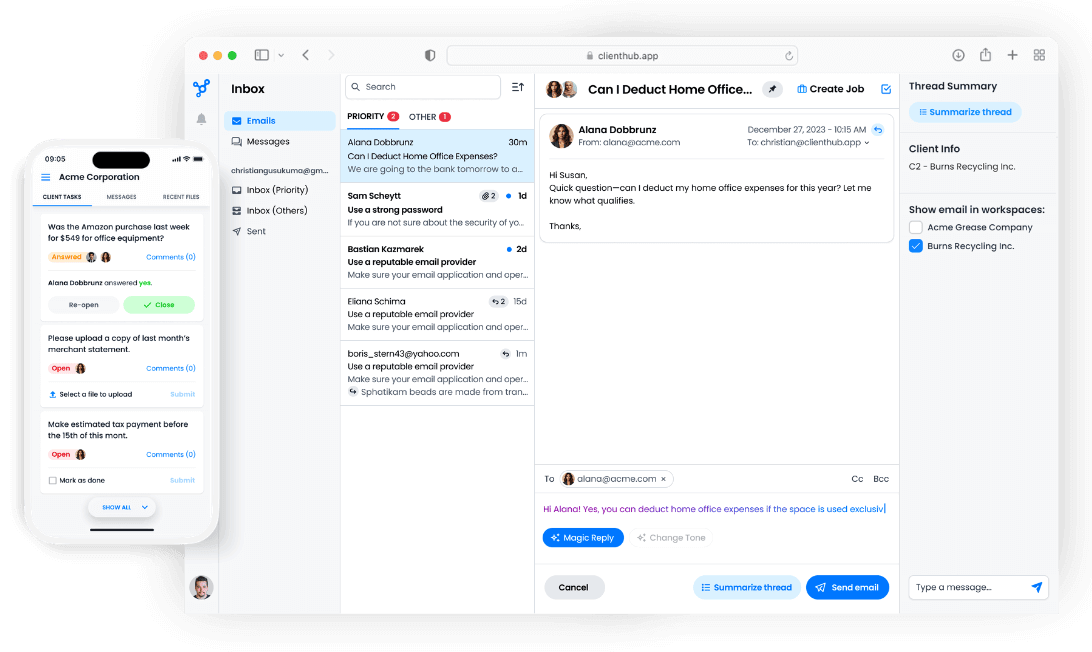Switch to MESSAGES tab on phone
Screen dimensions: 1092x652
click(x=121, y=197)
